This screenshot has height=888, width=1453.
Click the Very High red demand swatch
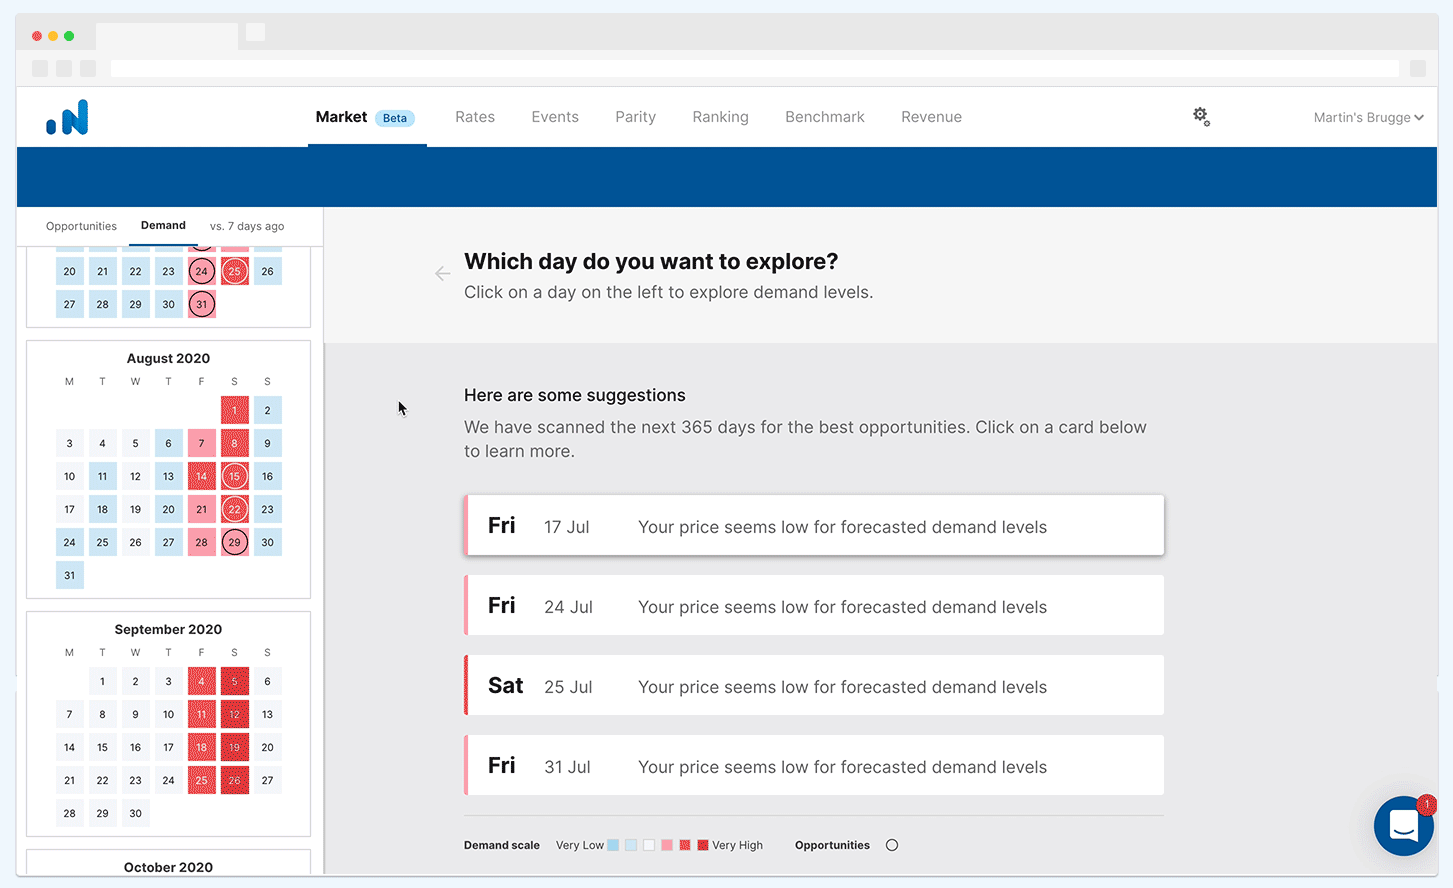pos(702,845)
